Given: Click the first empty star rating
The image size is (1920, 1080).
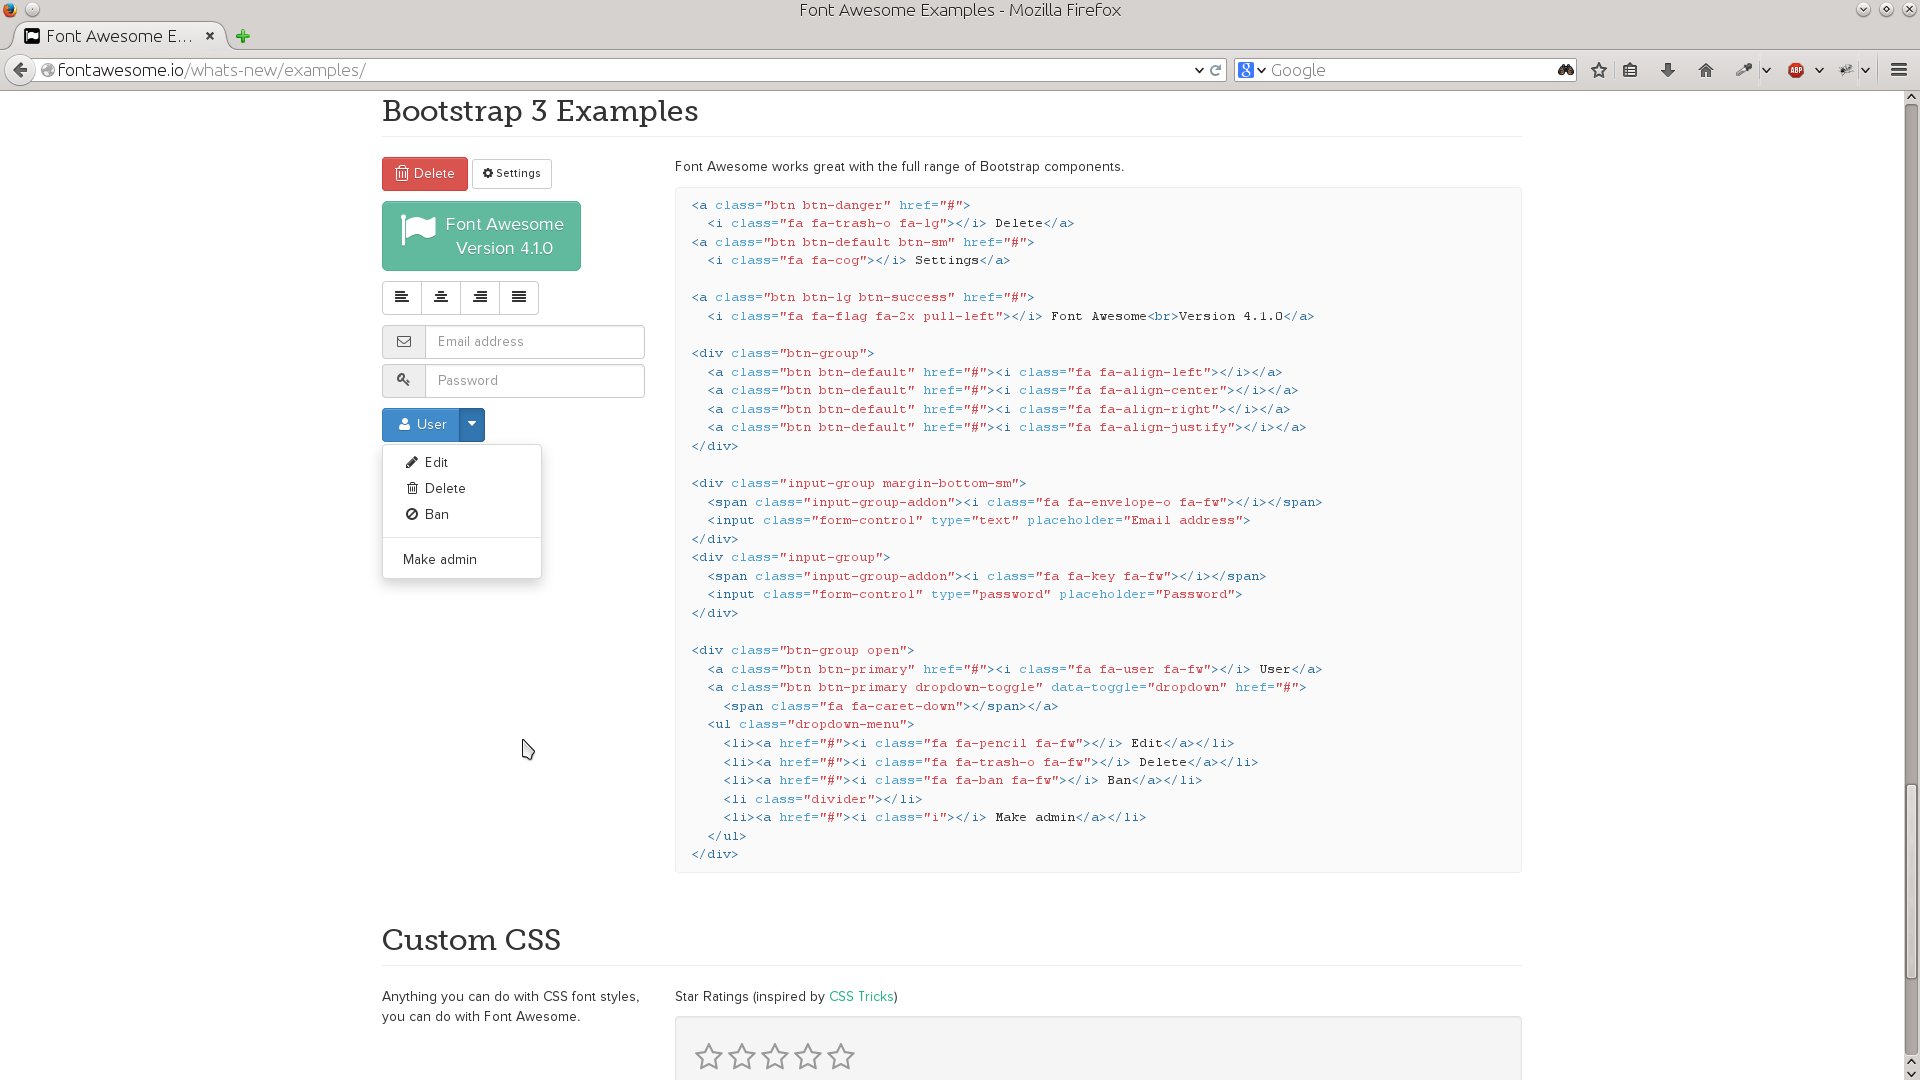Looking at the screenshot, I should [x=708, y=1056].
